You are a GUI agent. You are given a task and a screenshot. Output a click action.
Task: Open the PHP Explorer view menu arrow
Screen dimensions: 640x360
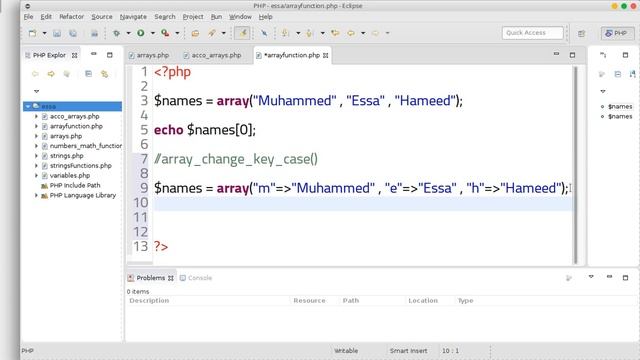pyautogui.click(x=36, y=91)
